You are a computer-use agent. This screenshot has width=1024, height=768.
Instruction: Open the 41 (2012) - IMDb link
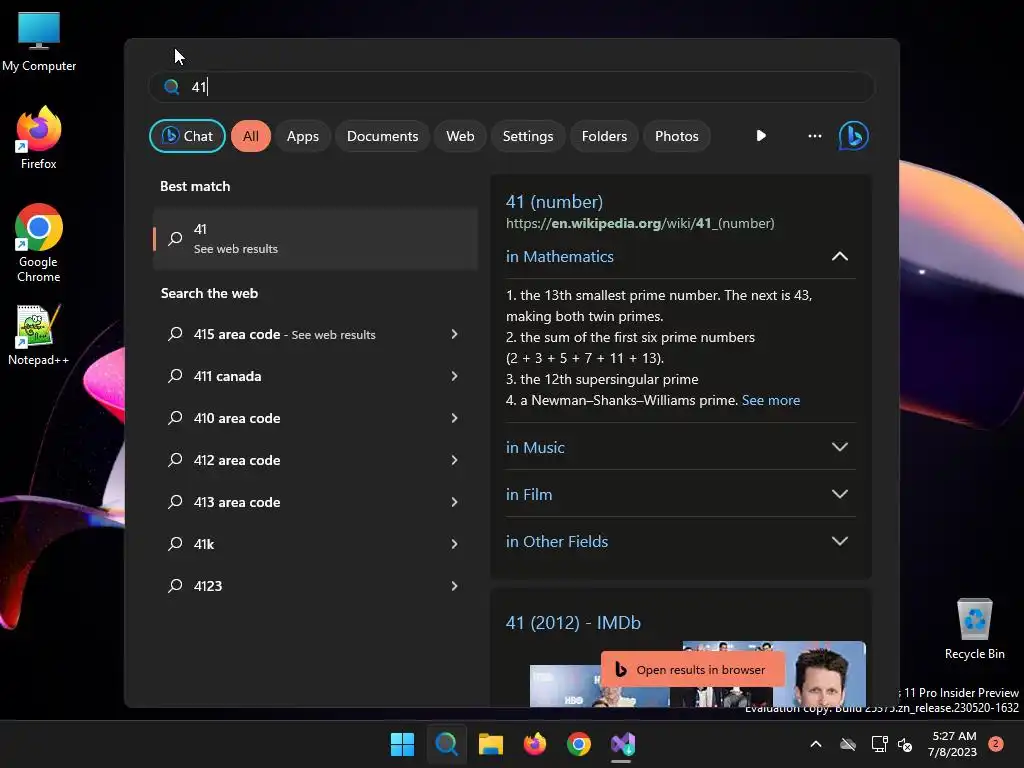573,622
